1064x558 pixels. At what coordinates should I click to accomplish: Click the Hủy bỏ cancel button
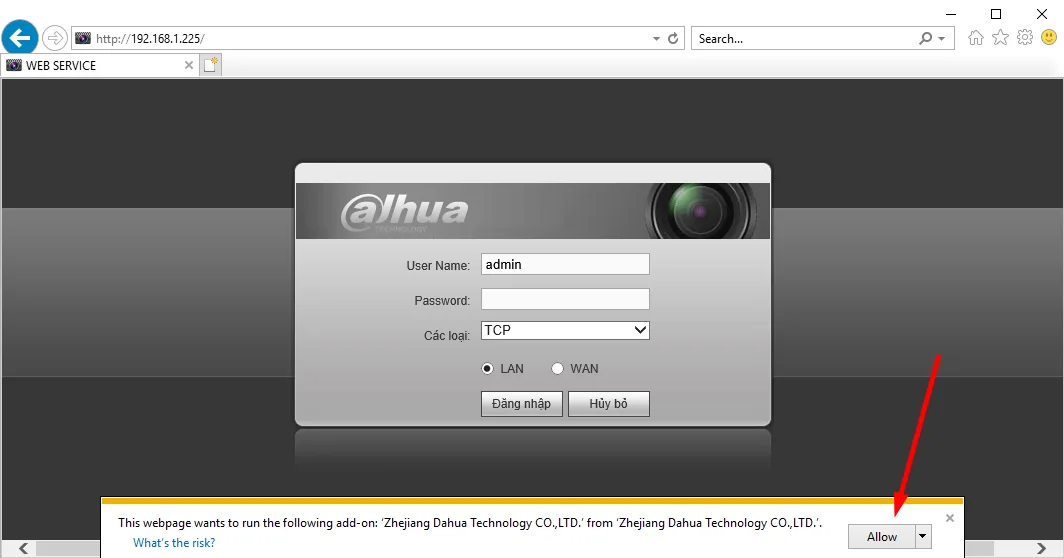pos(609,404)
